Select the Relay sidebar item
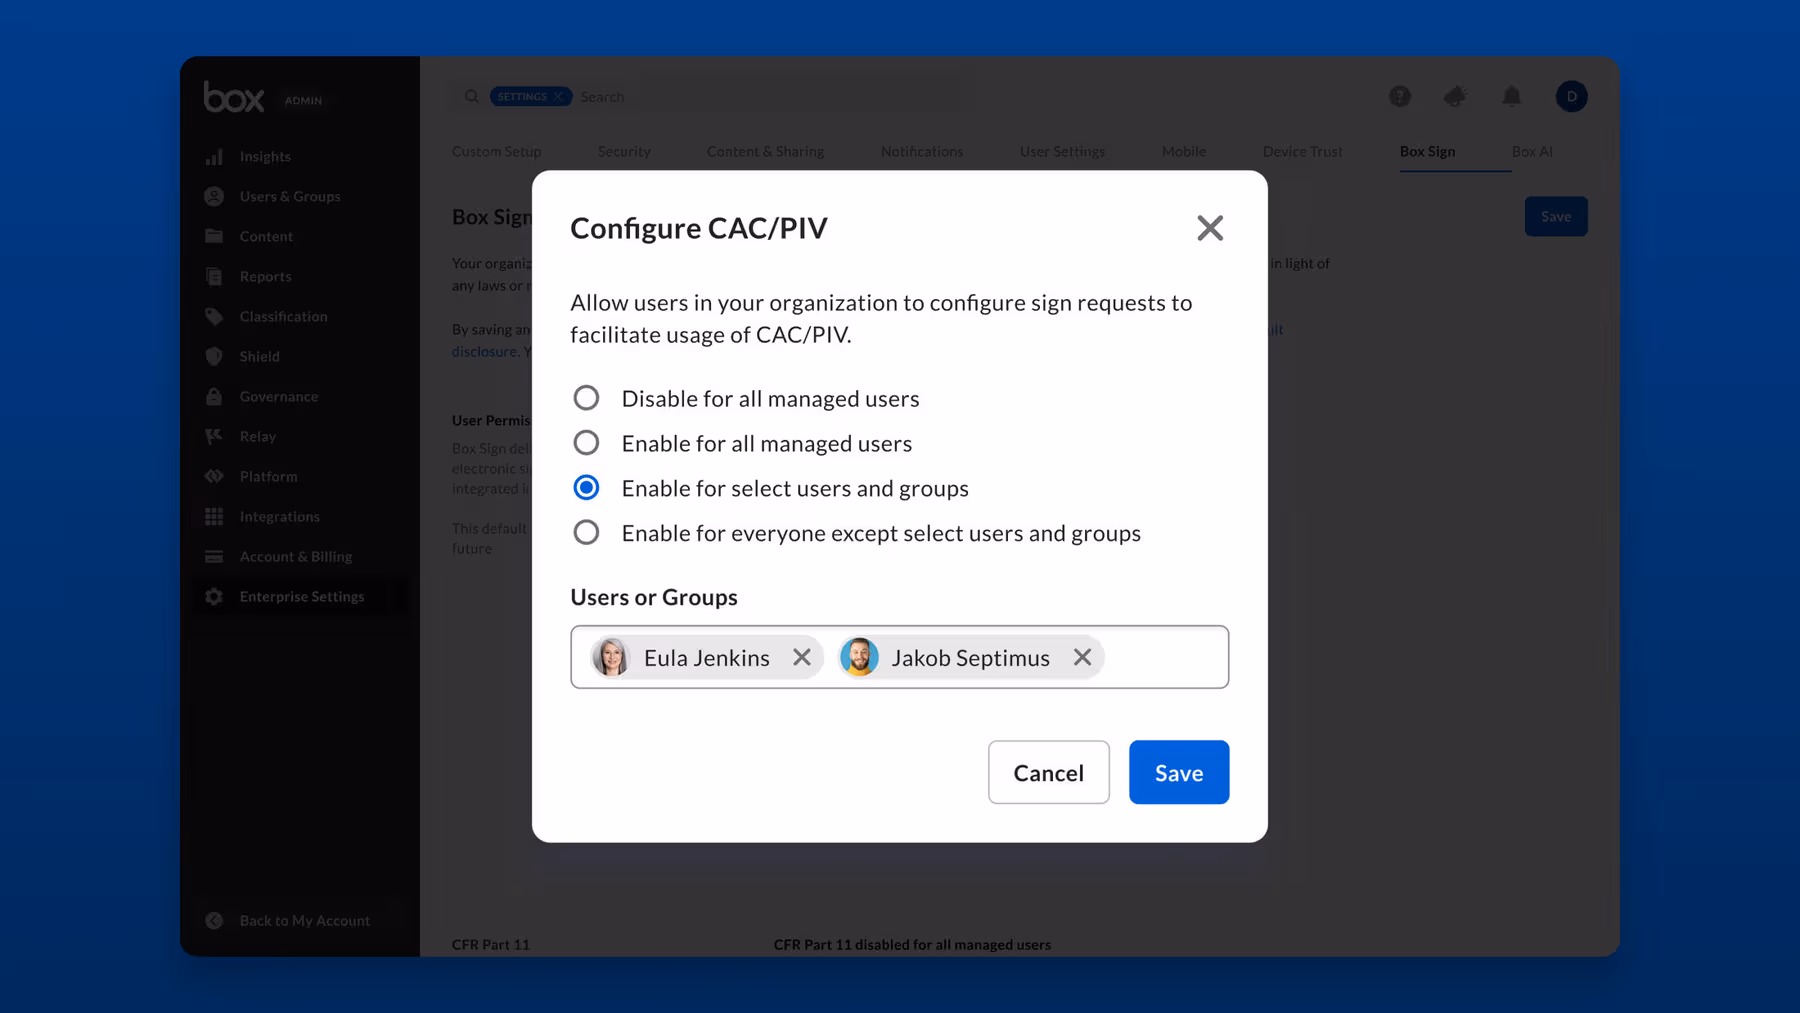Screen dimensions: 1800x1013 [x=257, y=436]
